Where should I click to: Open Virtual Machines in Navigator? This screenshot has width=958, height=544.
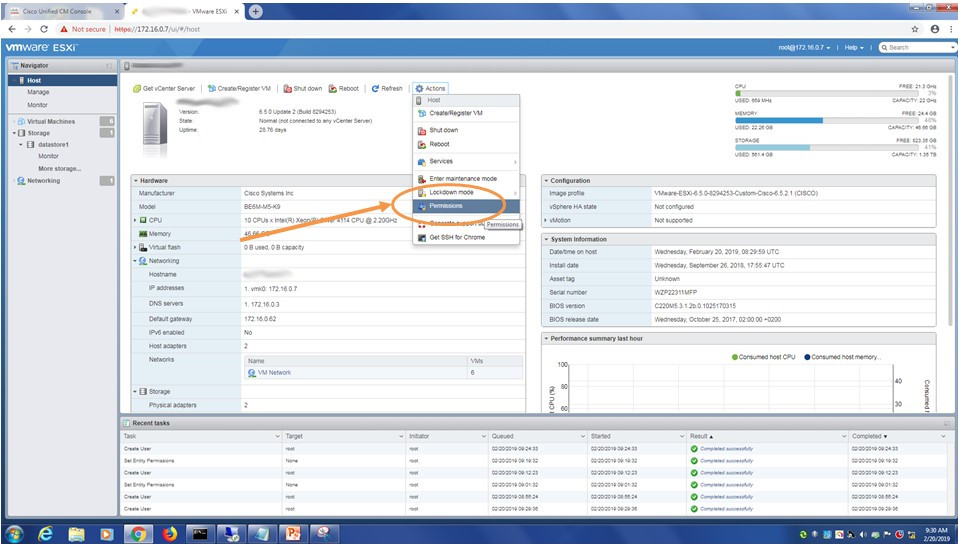(51, 122)
